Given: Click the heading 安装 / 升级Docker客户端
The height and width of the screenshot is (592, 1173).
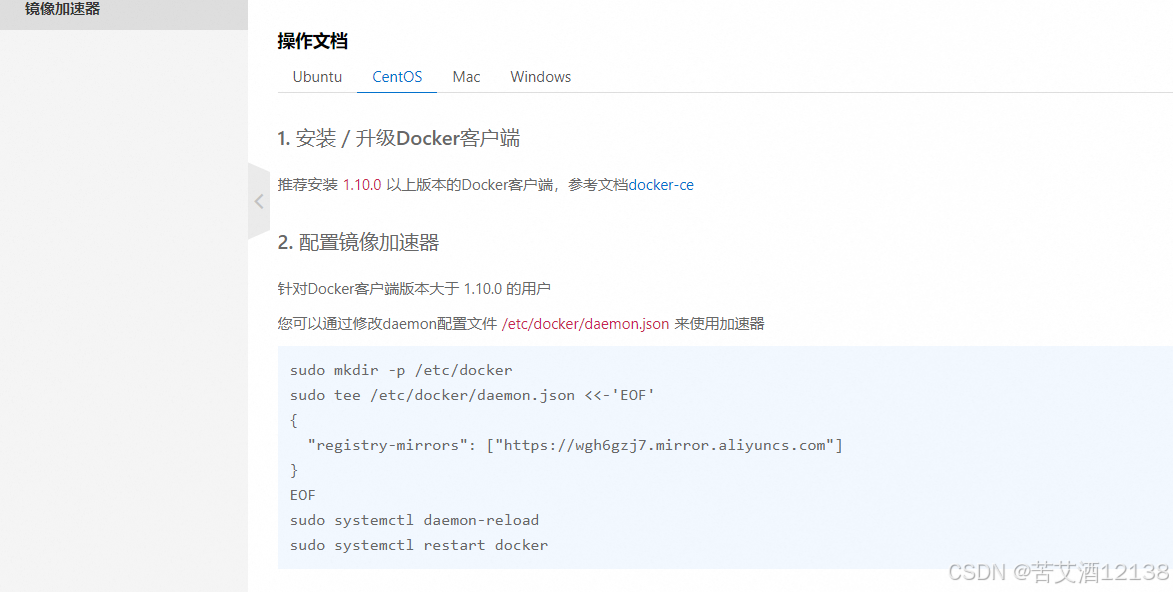Looking at the screenshot, I should [398, 138].
